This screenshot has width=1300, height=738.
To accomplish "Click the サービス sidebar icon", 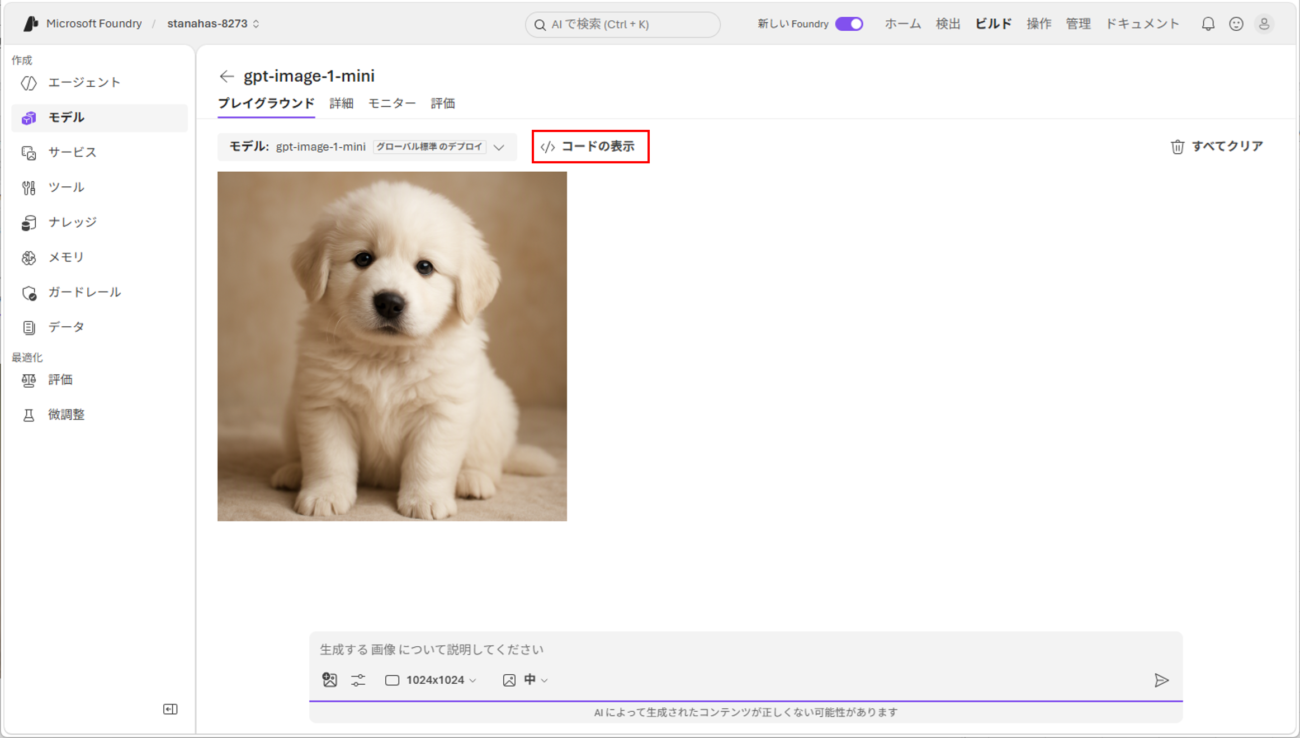I will pos(29,153).
